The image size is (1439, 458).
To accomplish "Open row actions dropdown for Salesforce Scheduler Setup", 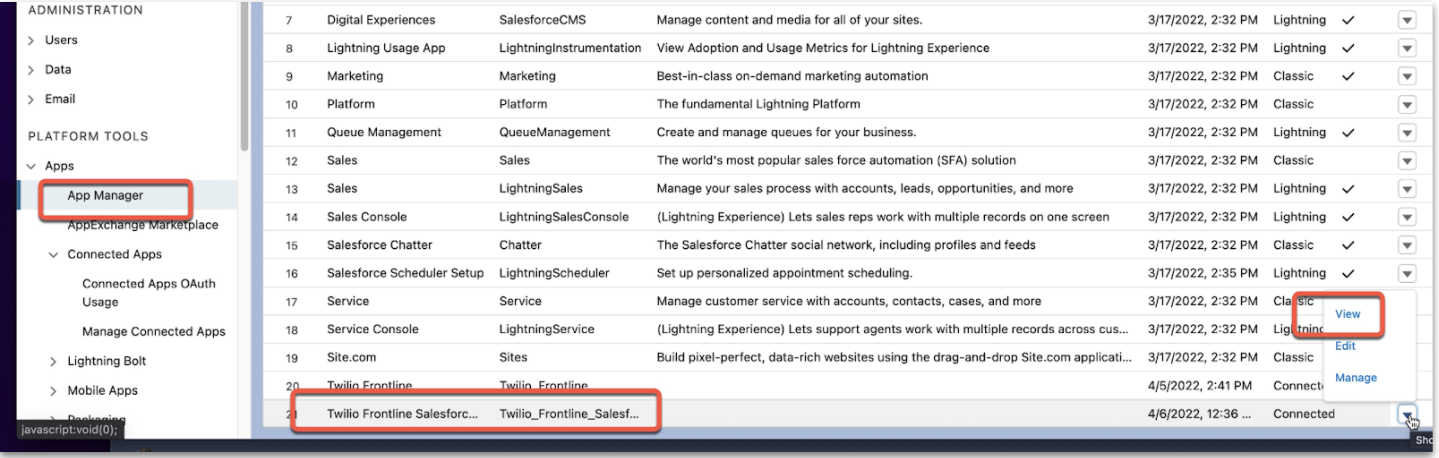I will point(1407,273).
